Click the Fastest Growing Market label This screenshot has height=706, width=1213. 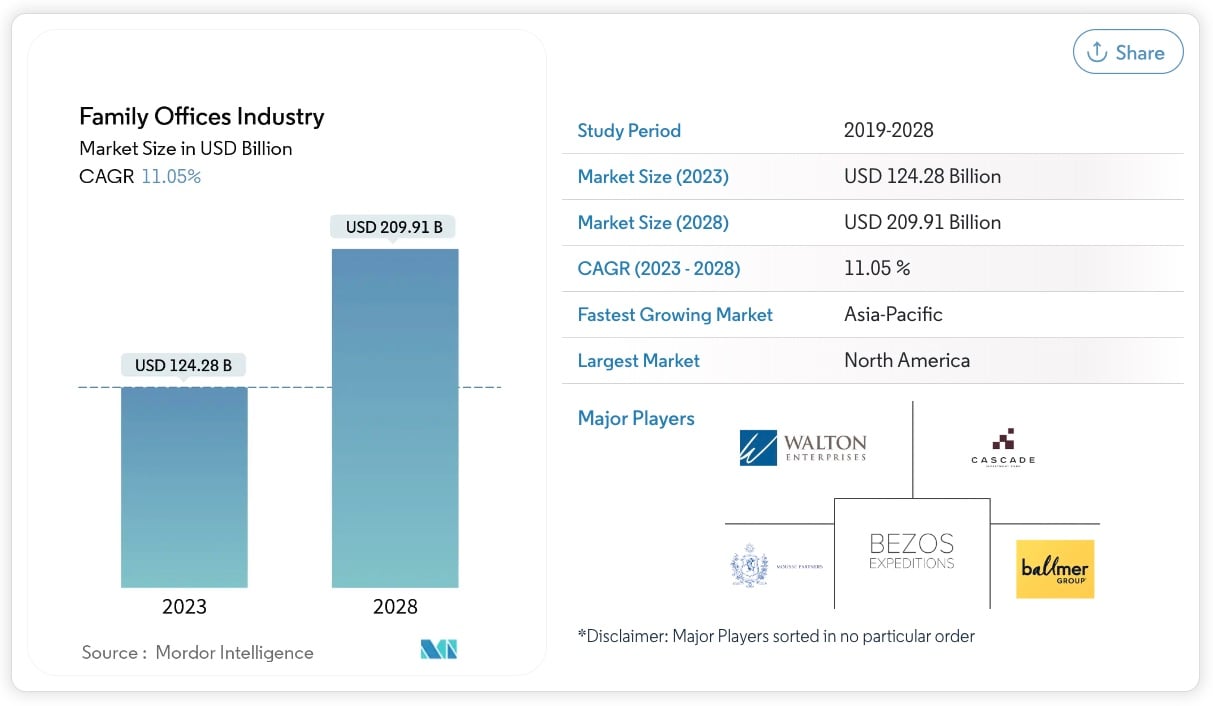[x=675, y=314]
